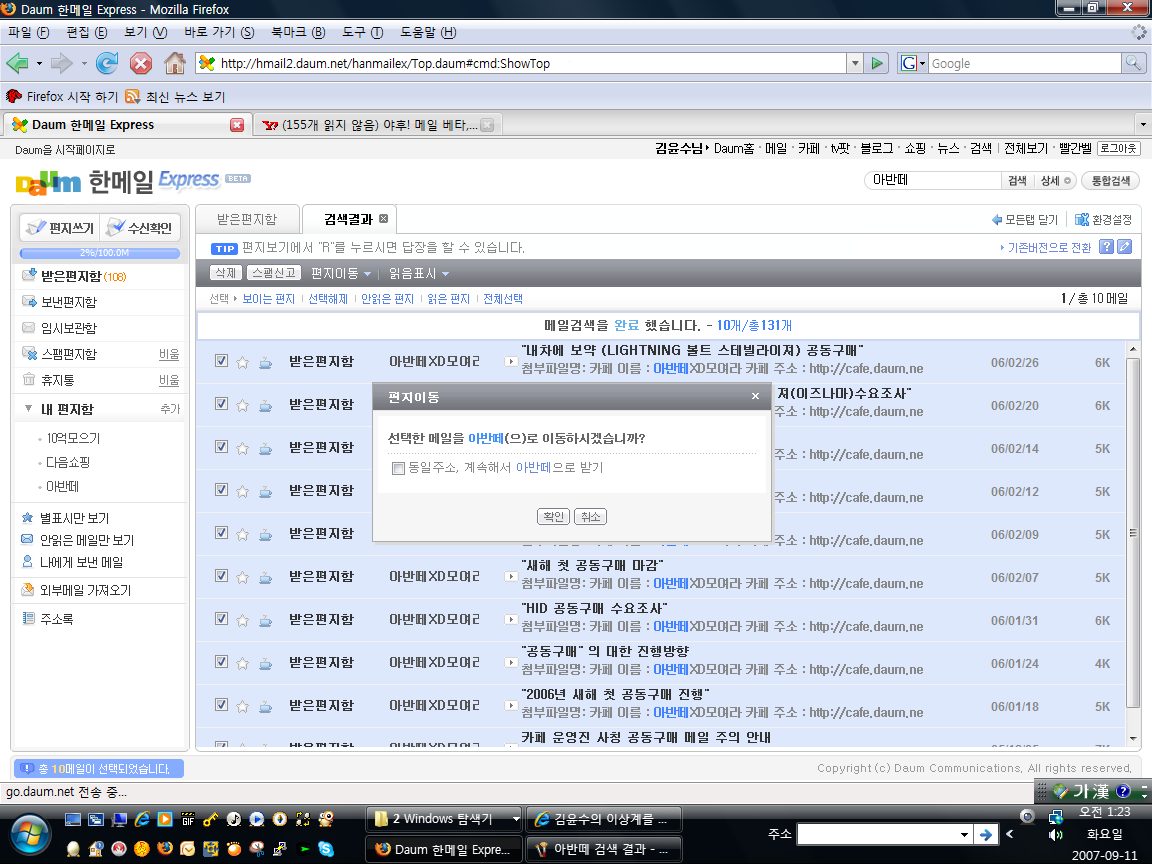This screenshot has width=1152, height=864.
Task: Open the 북마크 menu
Action: click(298, 32)
